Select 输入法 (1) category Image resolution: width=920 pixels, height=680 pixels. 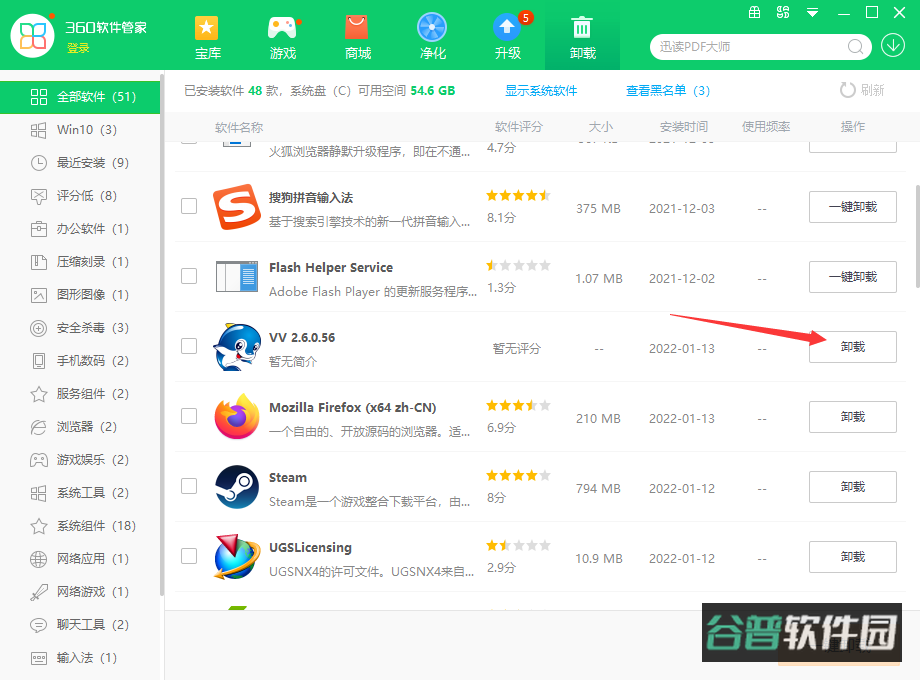(80, 658)
